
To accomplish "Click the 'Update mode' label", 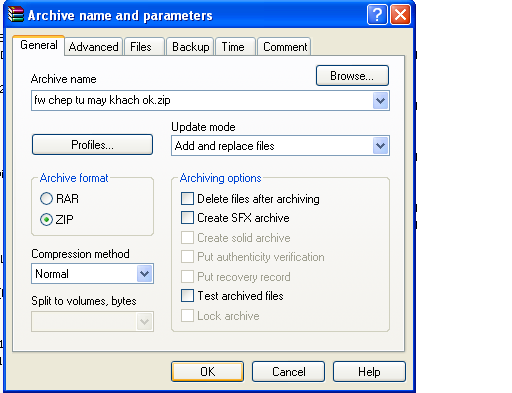I will pyautogui.click(x=203, y=127).
